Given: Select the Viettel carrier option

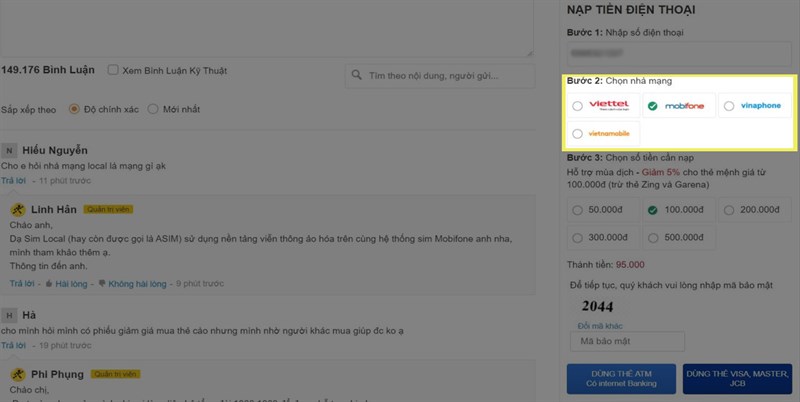Looking at the screenshot, I should [603, 106].
